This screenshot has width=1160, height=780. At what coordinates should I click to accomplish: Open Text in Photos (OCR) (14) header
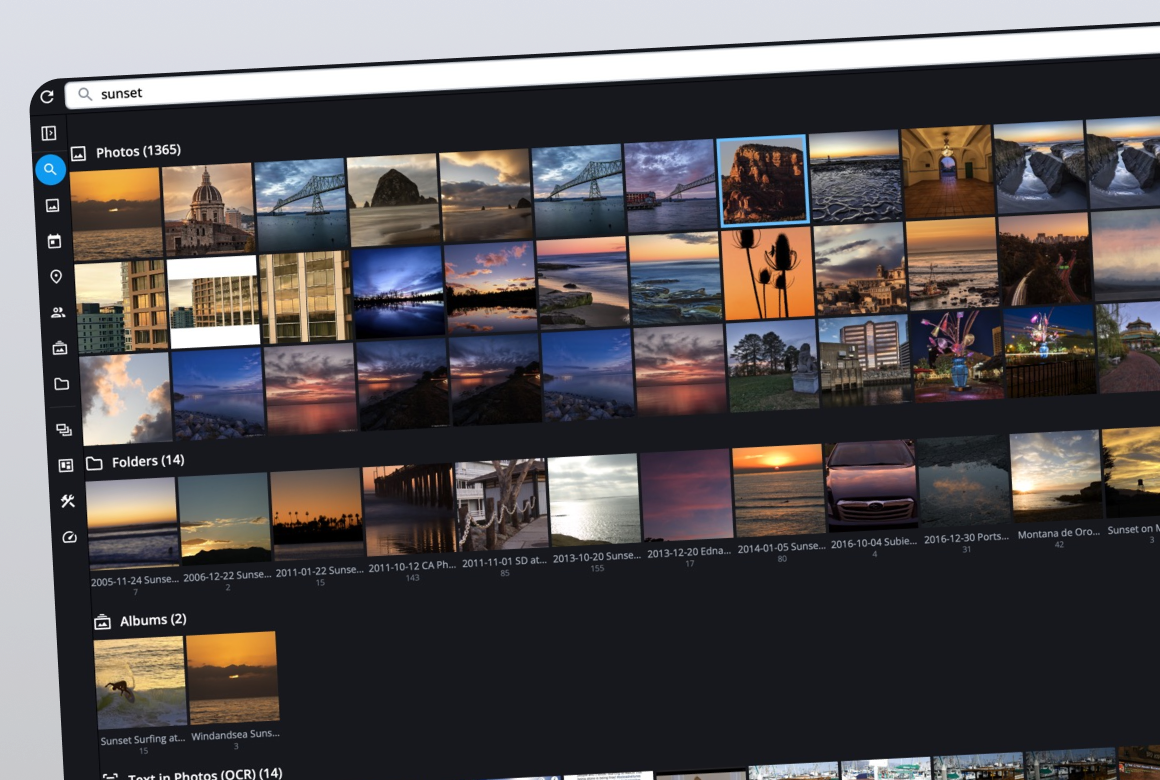[194, 774]
